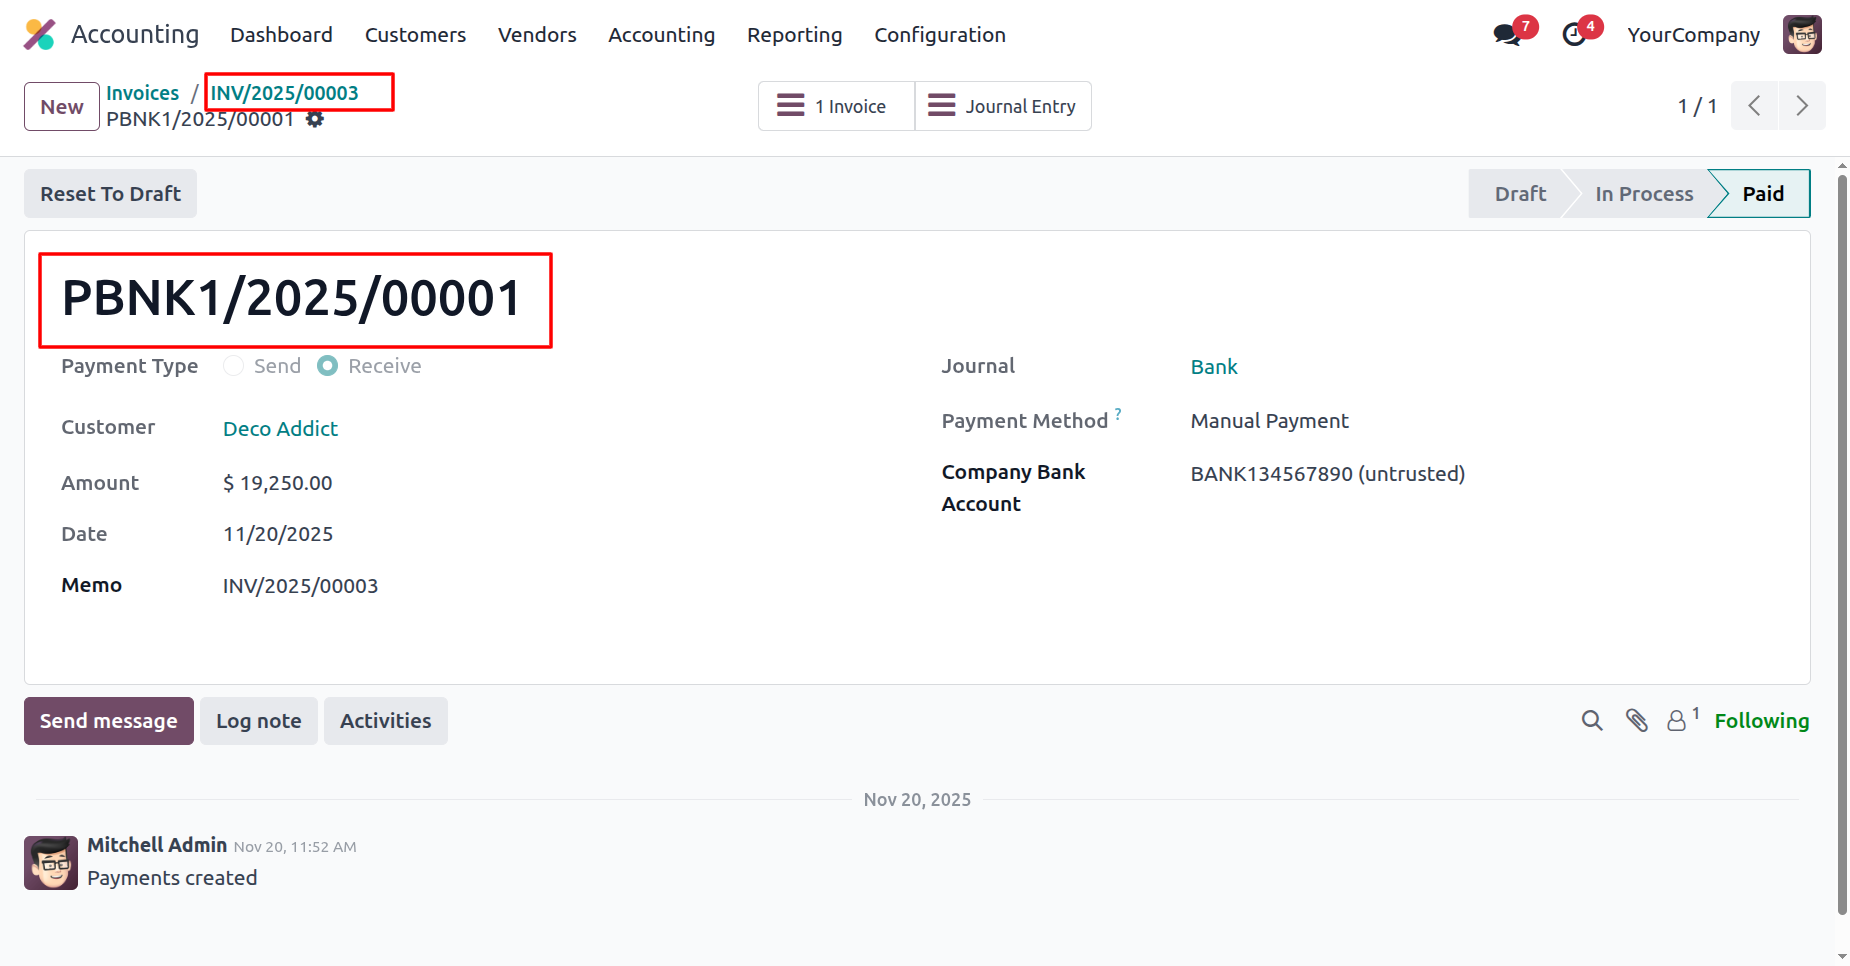Viewport: 1850px width, 966px height.
Task: Open the Customers menu
Action: [415, 35]
